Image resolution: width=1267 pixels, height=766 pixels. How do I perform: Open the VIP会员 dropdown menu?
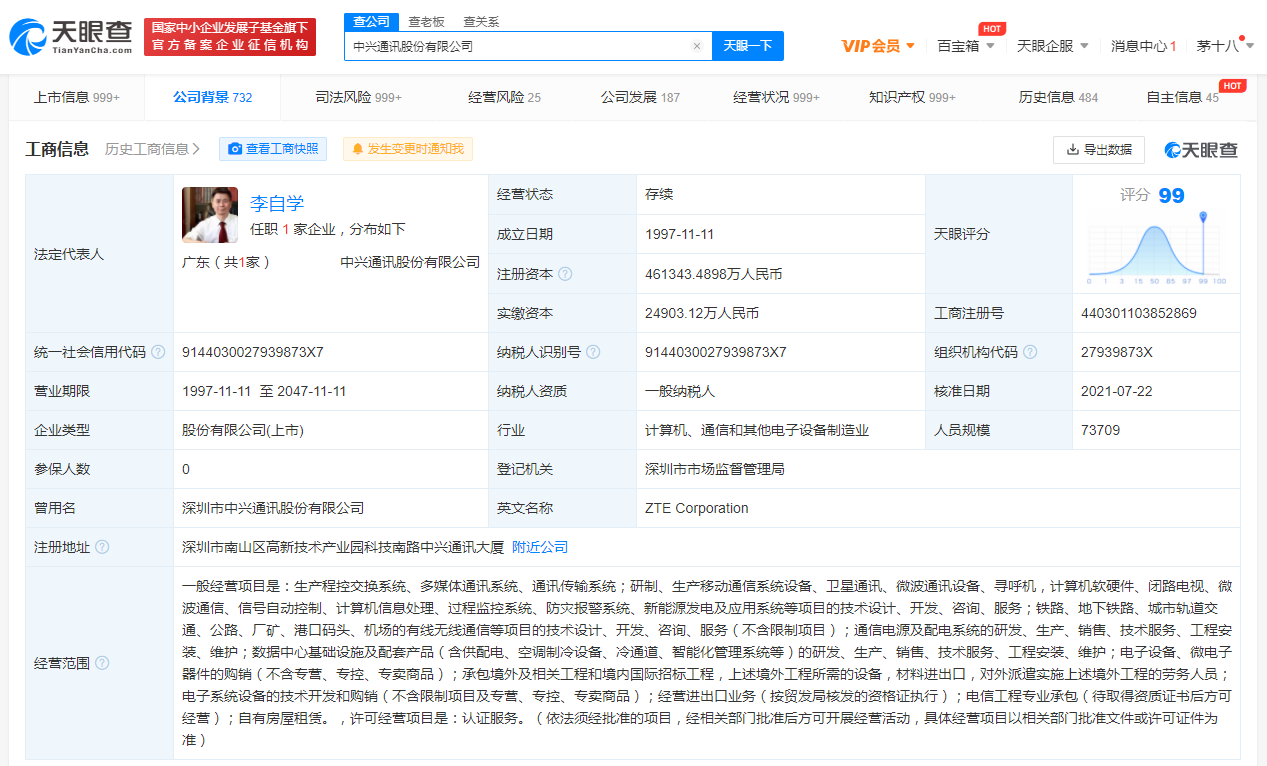tap(878, 46)
